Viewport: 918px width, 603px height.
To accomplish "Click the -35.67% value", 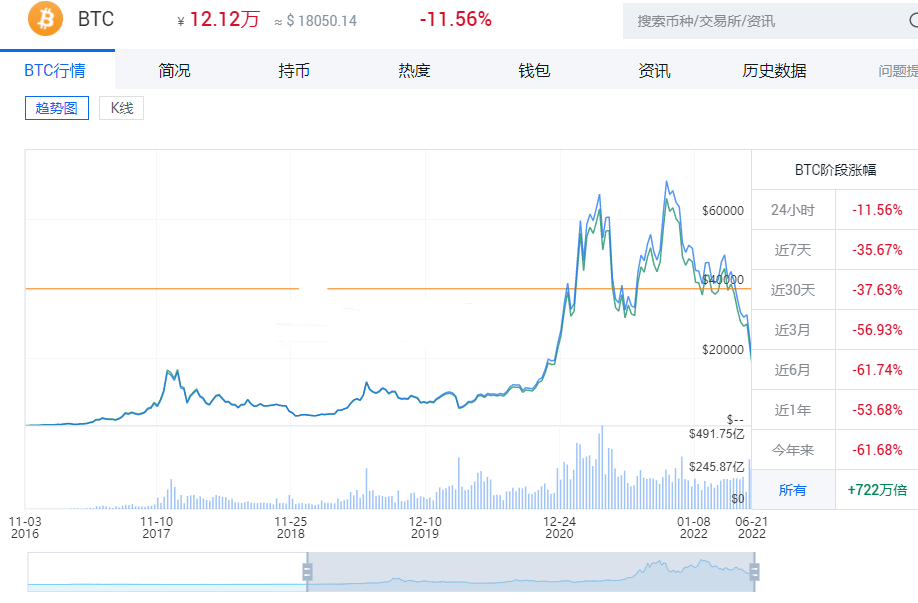I will click(877, 250).
